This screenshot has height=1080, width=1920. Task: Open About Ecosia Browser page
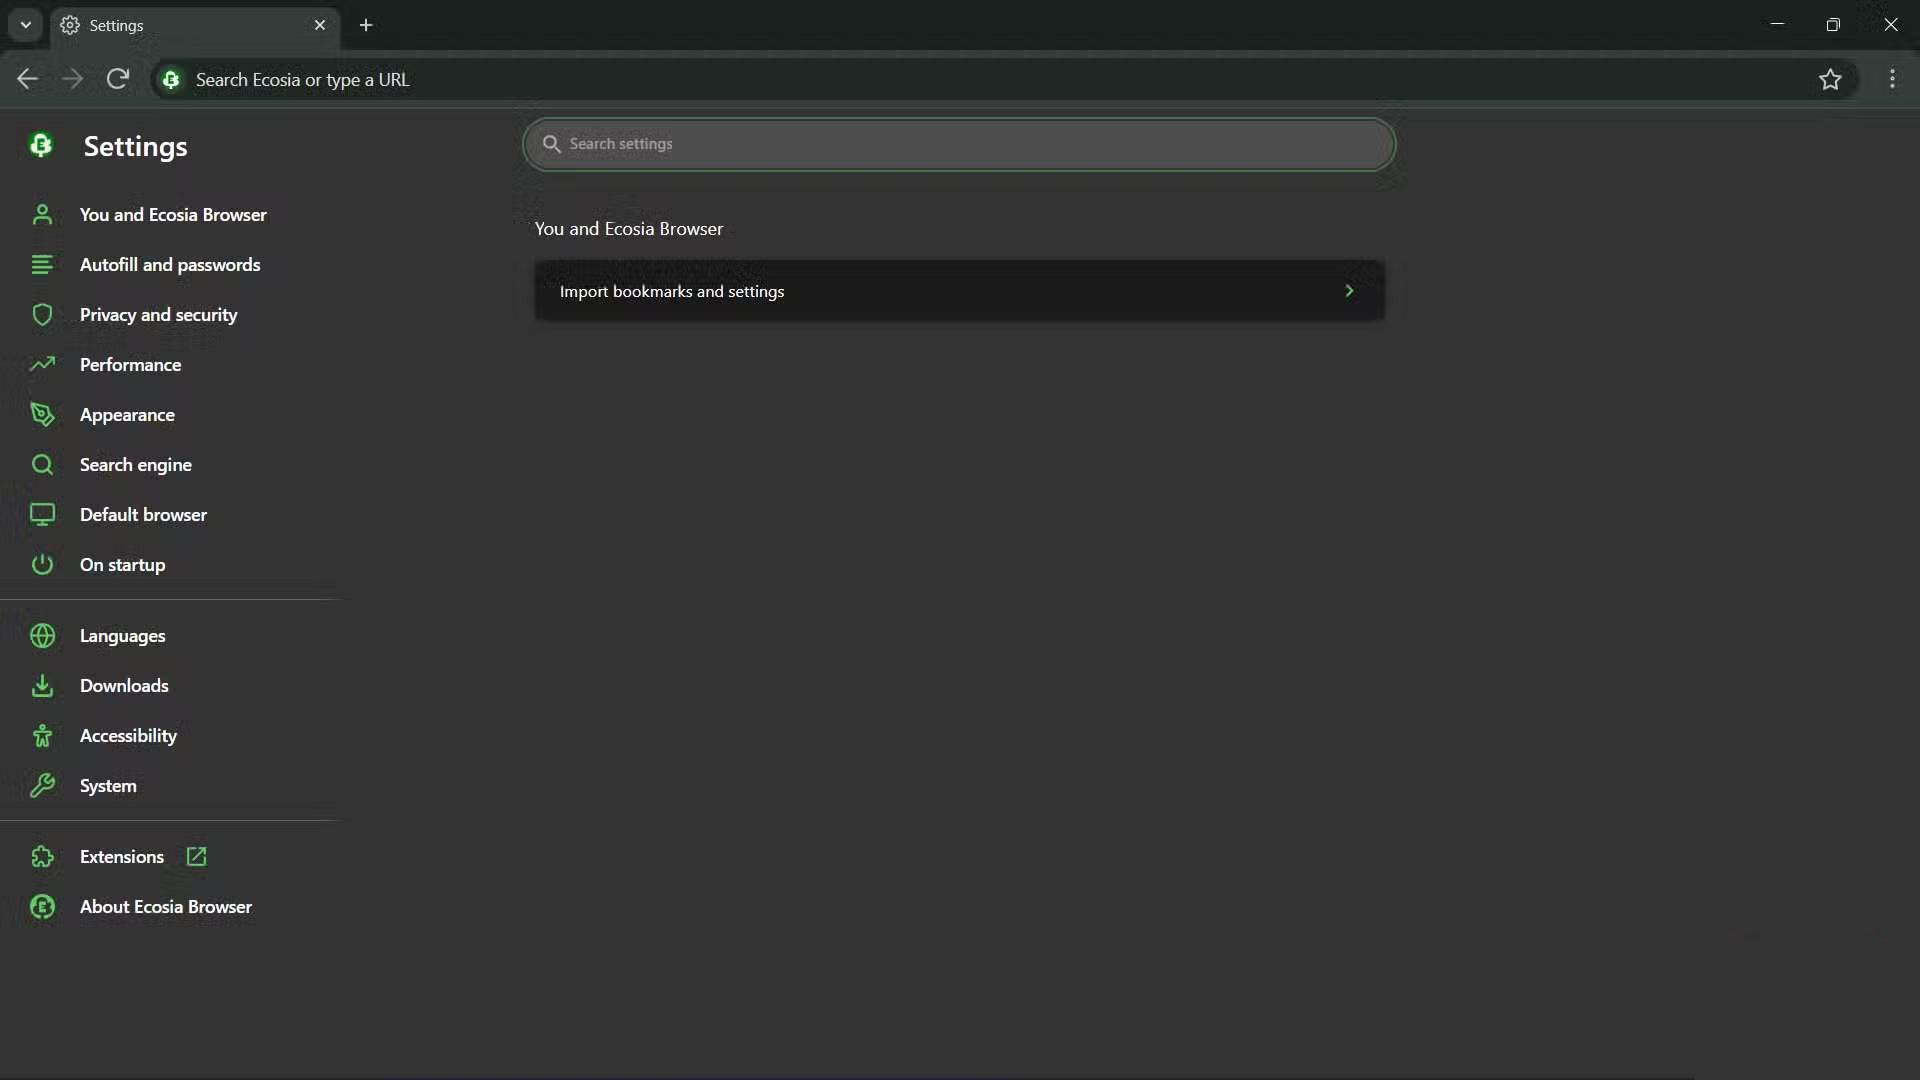[x=166, y=907]
